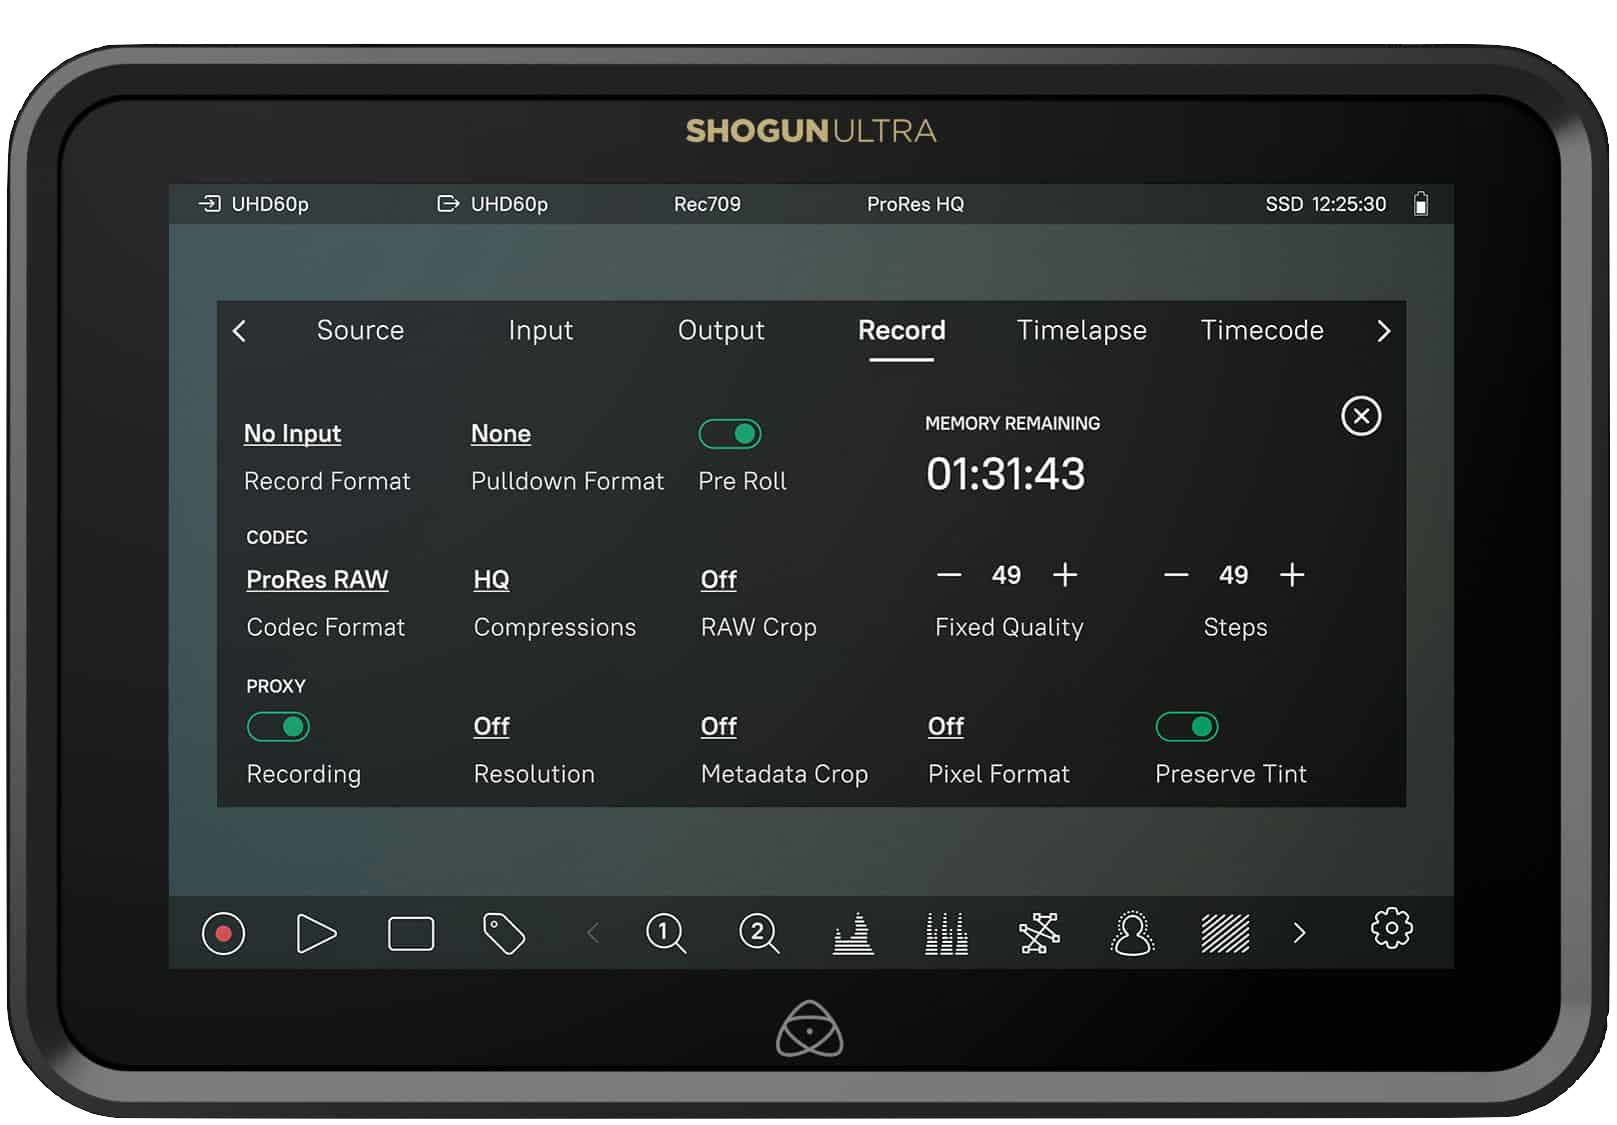Image resolution: width=1617 pixels, height=1125 pixels.
Task: Tap the output UHD60p status indicator
Action: (493, 204)
